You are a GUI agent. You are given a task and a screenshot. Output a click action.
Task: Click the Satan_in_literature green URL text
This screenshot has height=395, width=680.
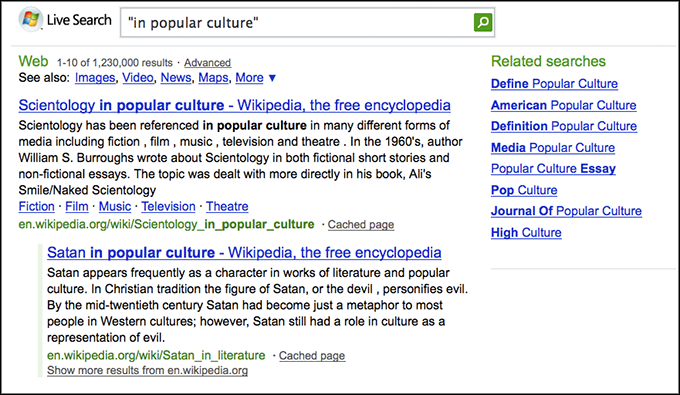156,356
